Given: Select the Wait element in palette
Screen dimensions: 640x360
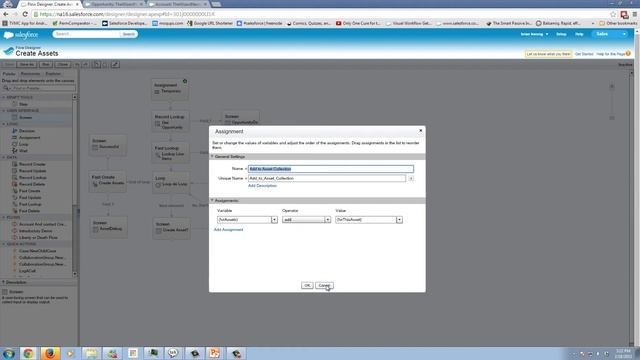Looking at the screenshot, I should (x=23, y=151).
